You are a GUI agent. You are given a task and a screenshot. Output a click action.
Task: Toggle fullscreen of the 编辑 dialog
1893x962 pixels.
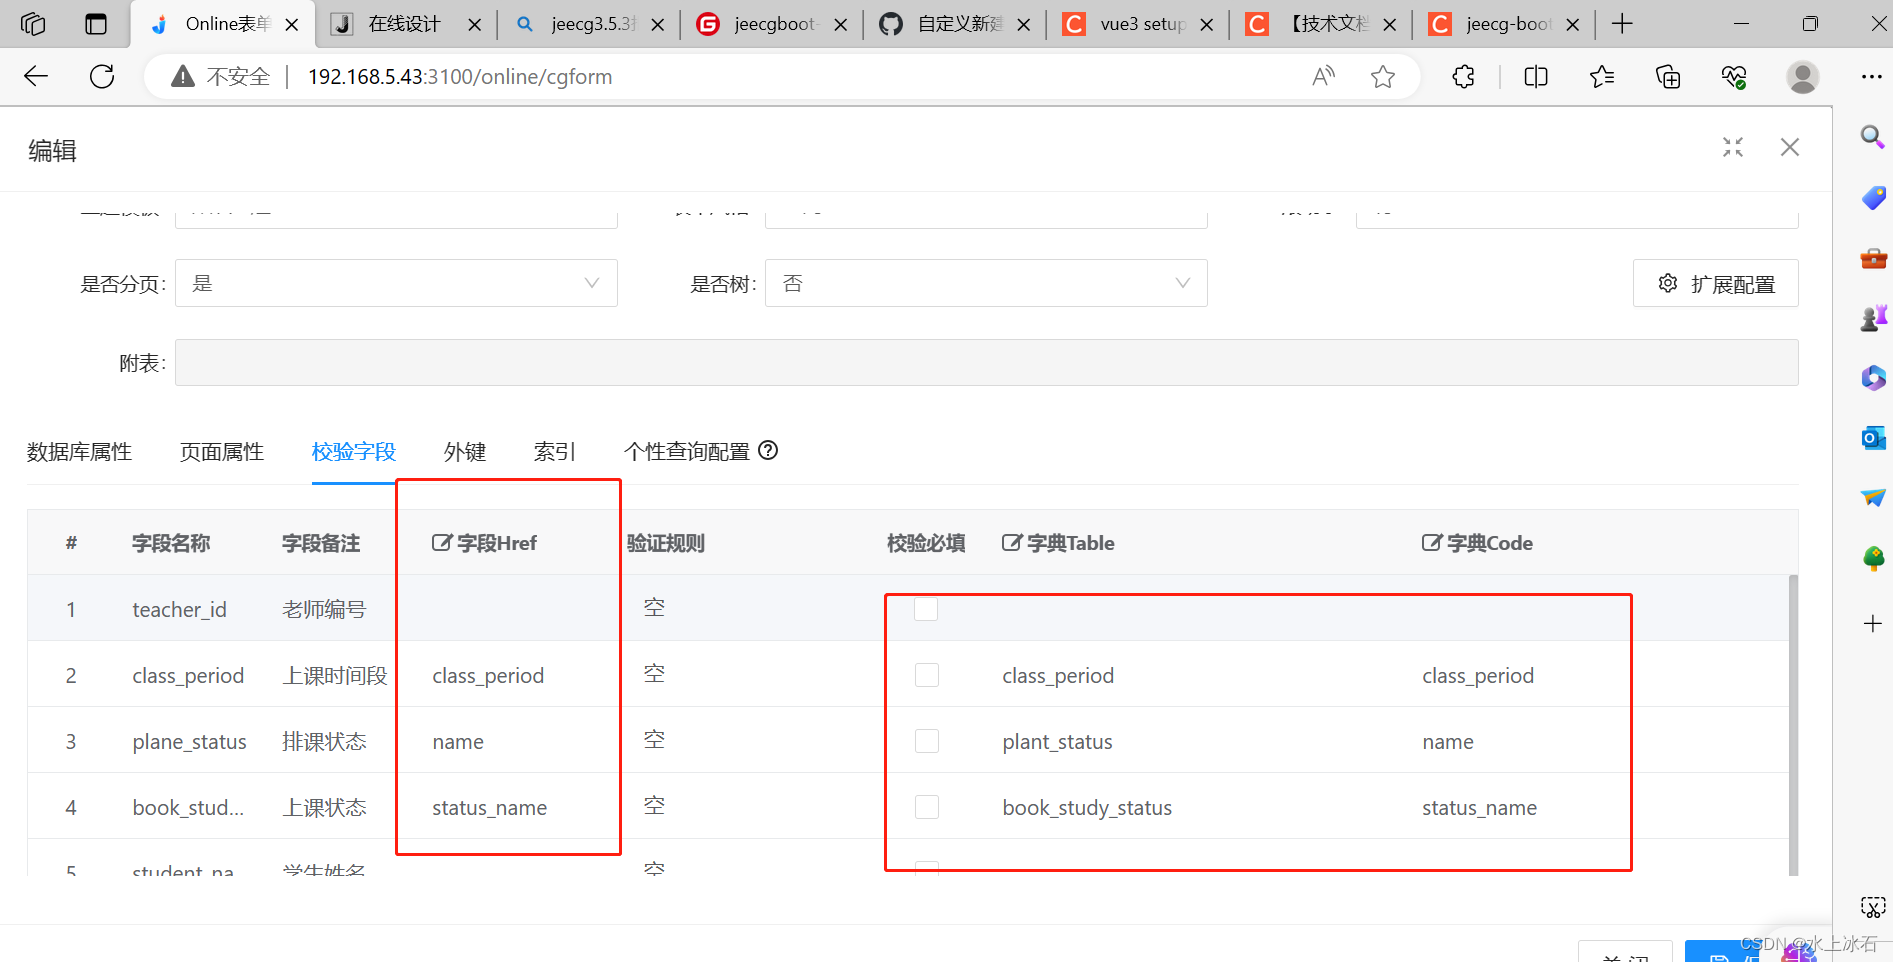tap(1733, 147)
